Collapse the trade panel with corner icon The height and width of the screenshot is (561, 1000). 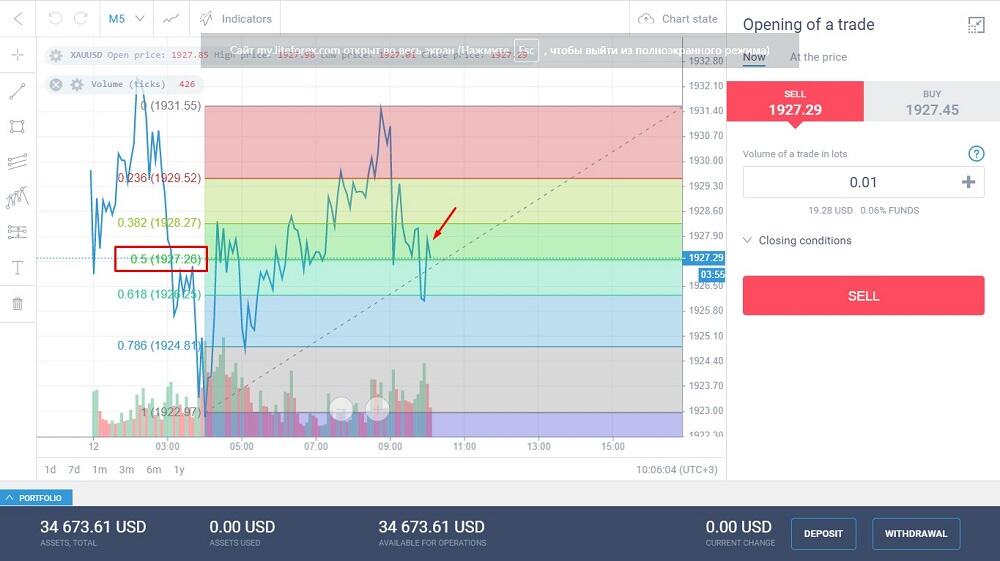click(x=976, y=25)
